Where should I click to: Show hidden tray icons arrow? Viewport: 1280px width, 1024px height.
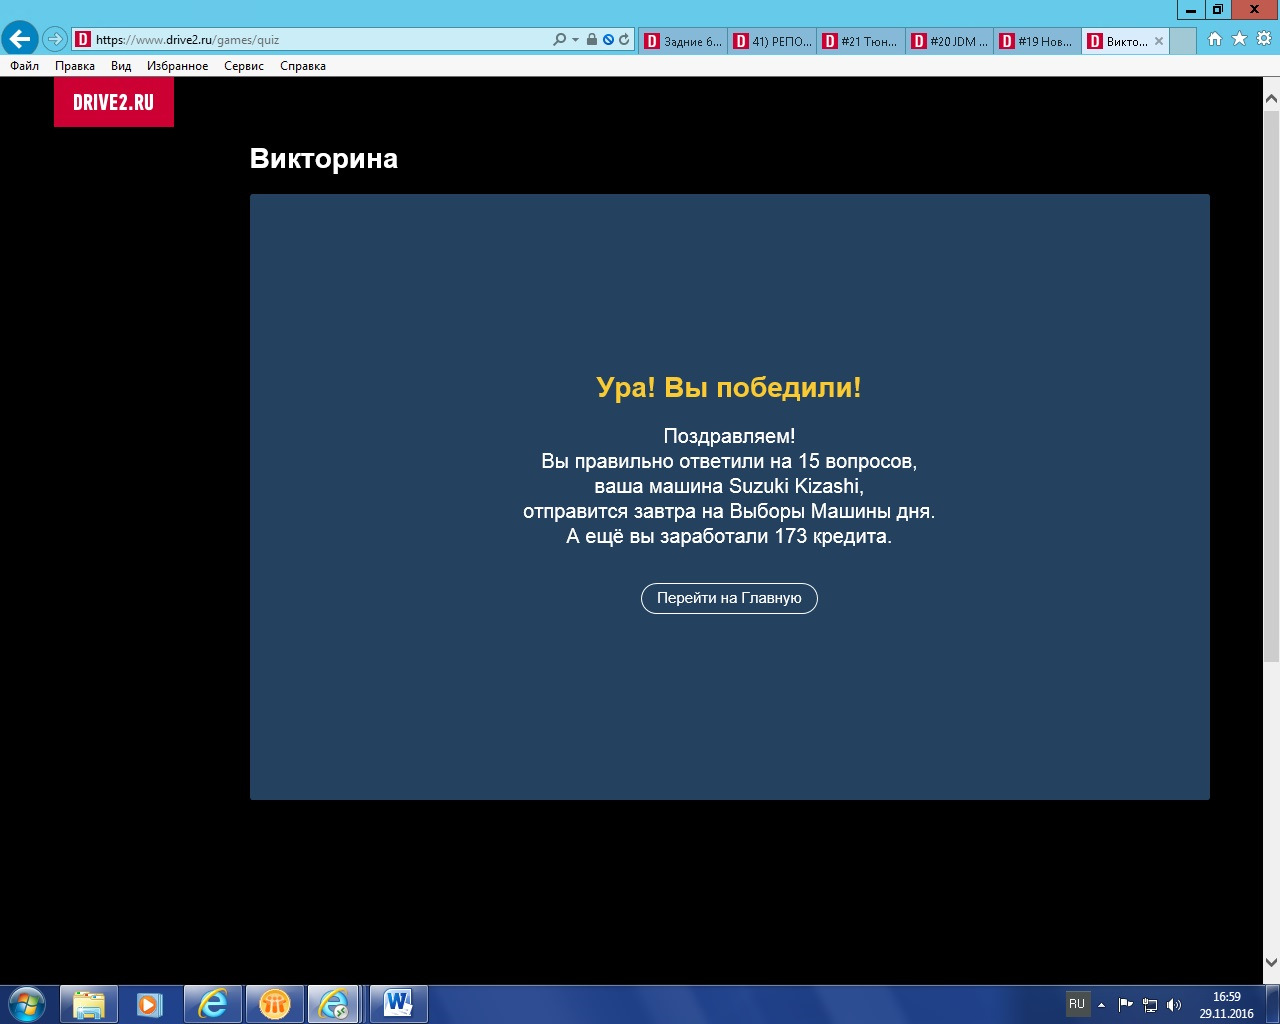click(x=1101, y=1005)
